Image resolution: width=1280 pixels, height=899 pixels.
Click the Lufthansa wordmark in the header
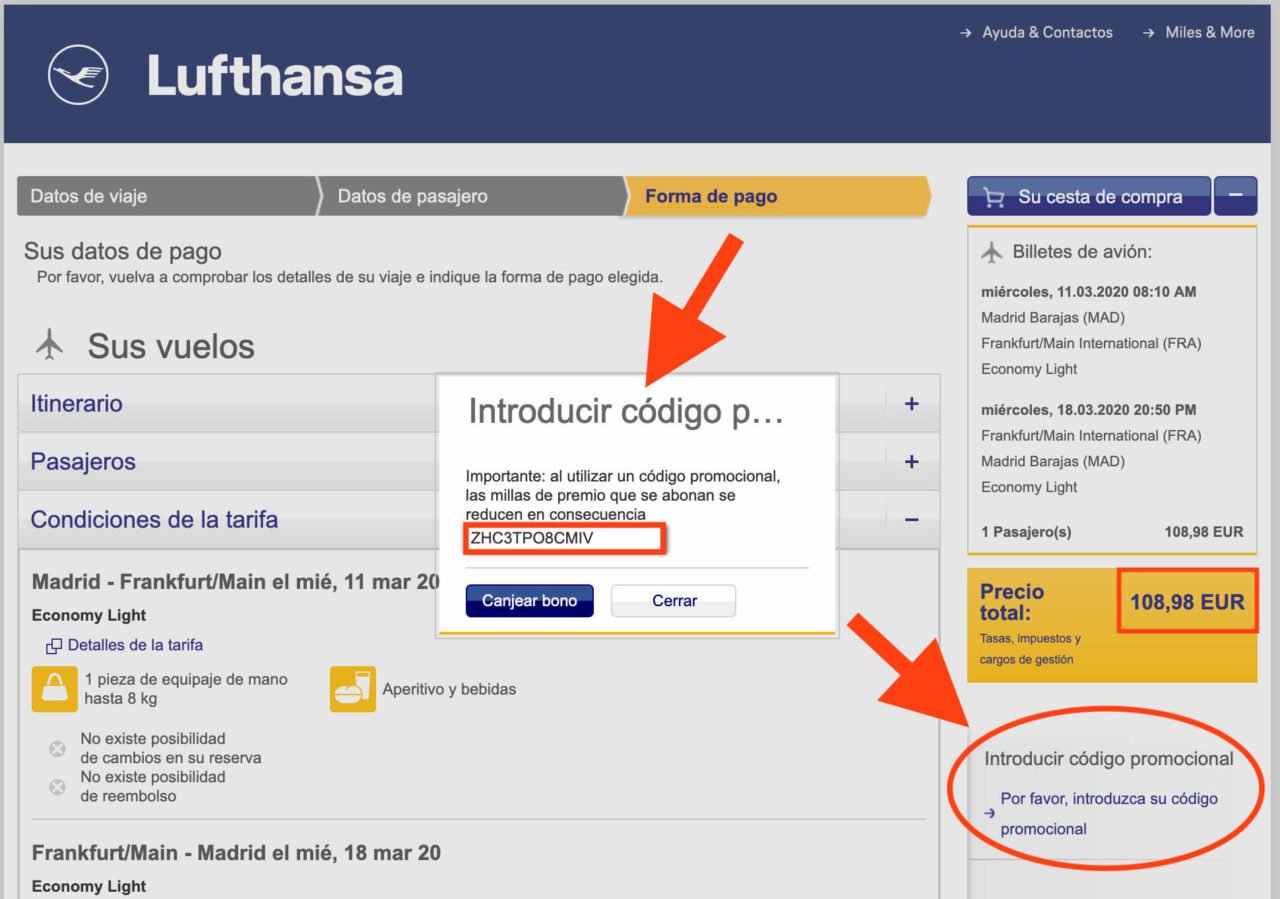tap(275, 77)
